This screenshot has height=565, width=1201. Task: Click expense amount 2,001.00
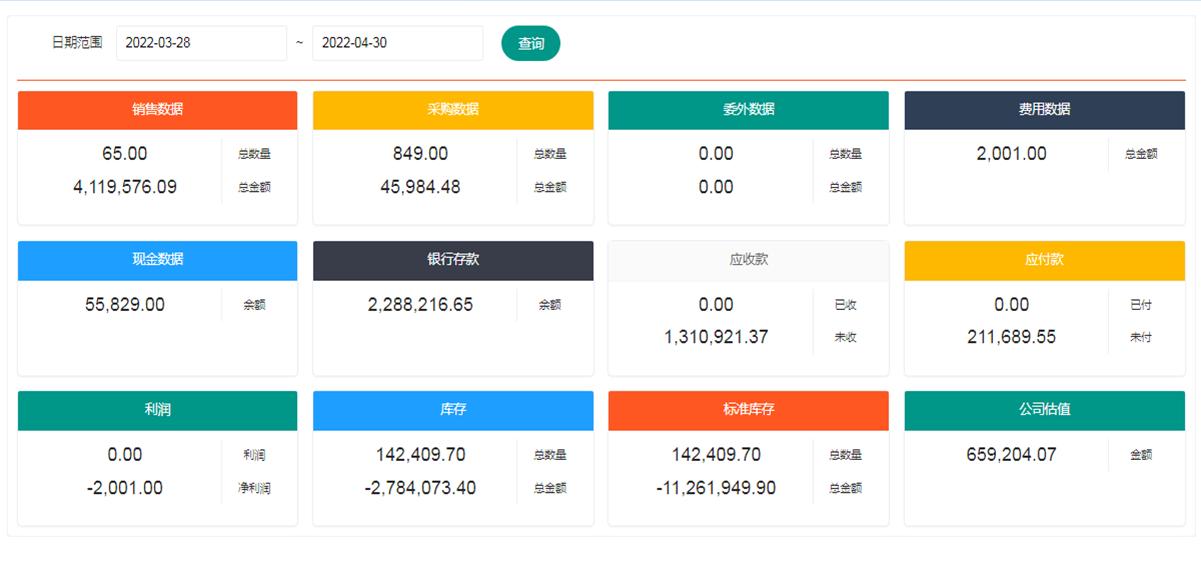click(x=1012, y=154)
